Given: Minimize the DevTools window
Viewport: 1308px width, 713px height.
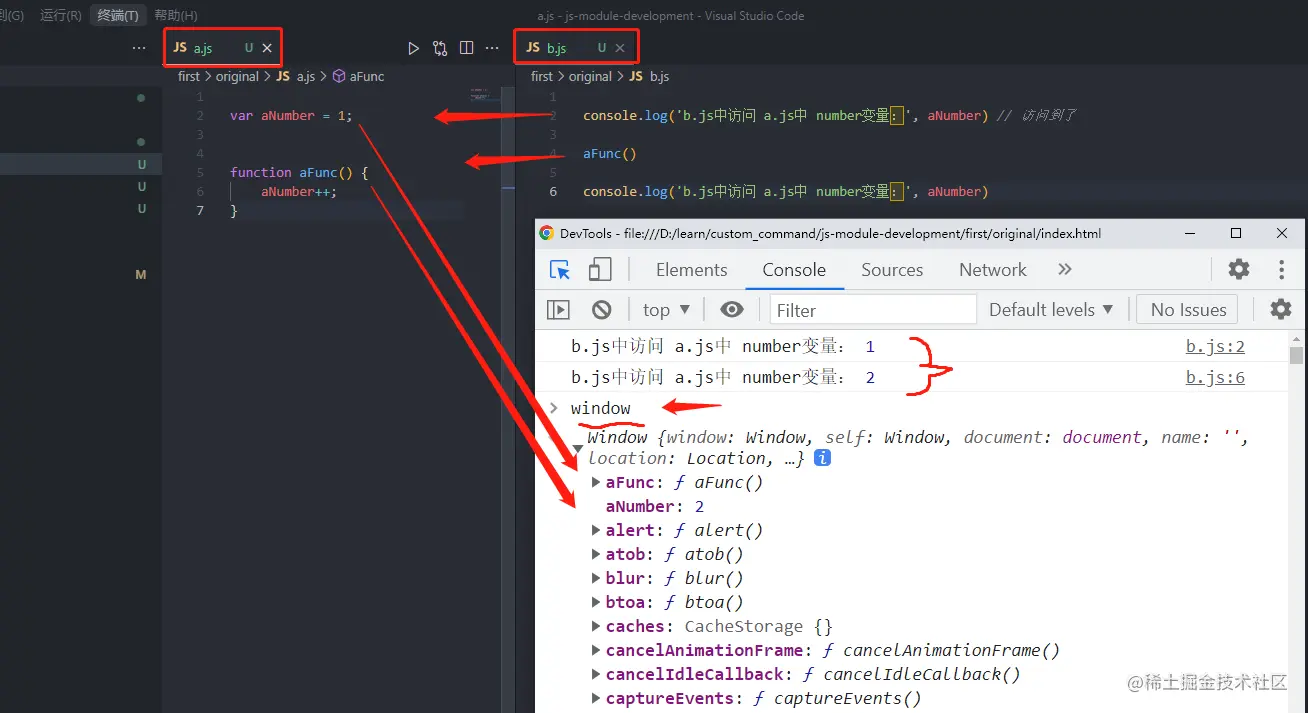Looking at the screenshot, I should 1189,233.
